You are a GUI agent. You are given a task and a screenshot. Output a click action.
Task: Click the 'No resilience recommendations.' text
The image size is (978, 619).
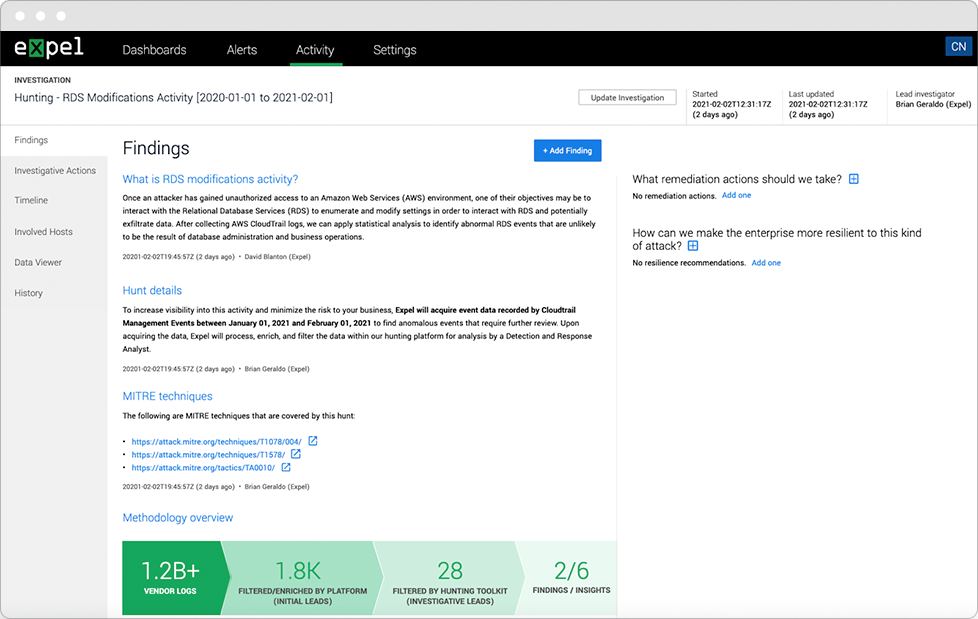pos(689,263)
